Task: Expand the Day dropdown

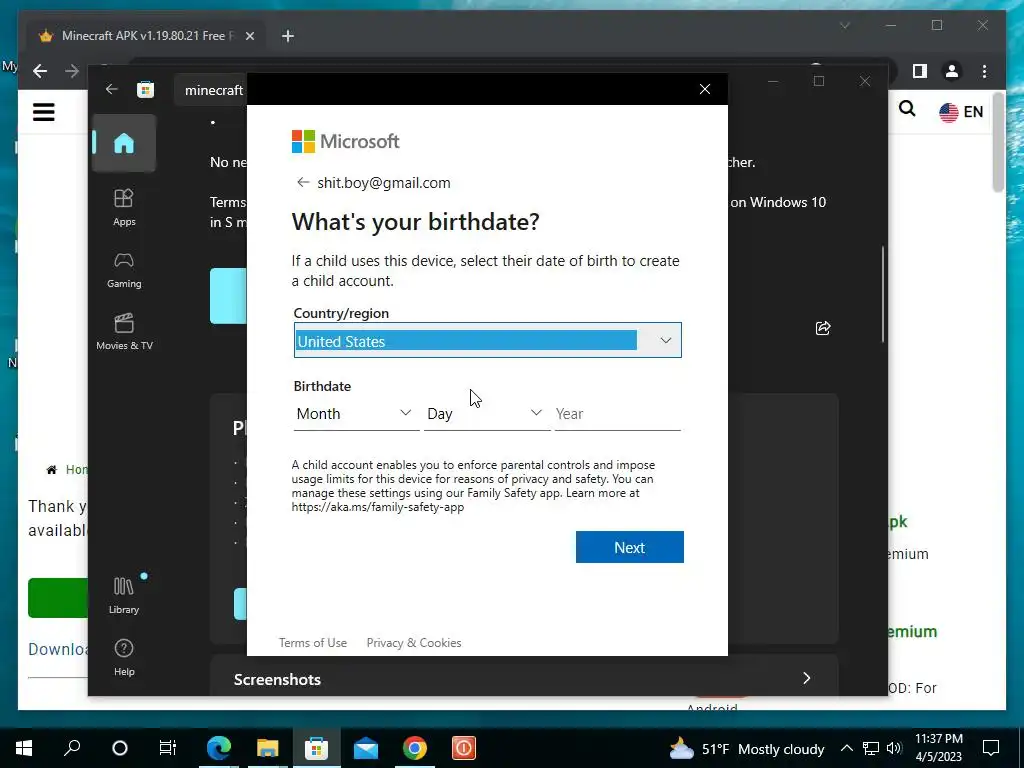Action: pos(487,413)
